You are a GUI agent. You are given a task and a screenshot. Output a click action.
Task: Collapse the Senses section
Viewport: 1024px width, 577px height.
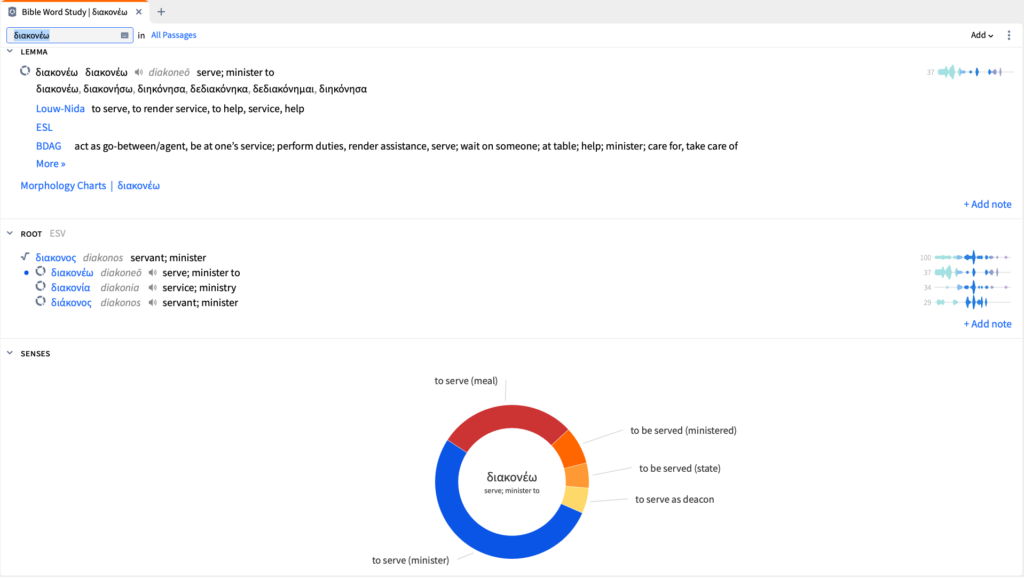click(10, 353)
